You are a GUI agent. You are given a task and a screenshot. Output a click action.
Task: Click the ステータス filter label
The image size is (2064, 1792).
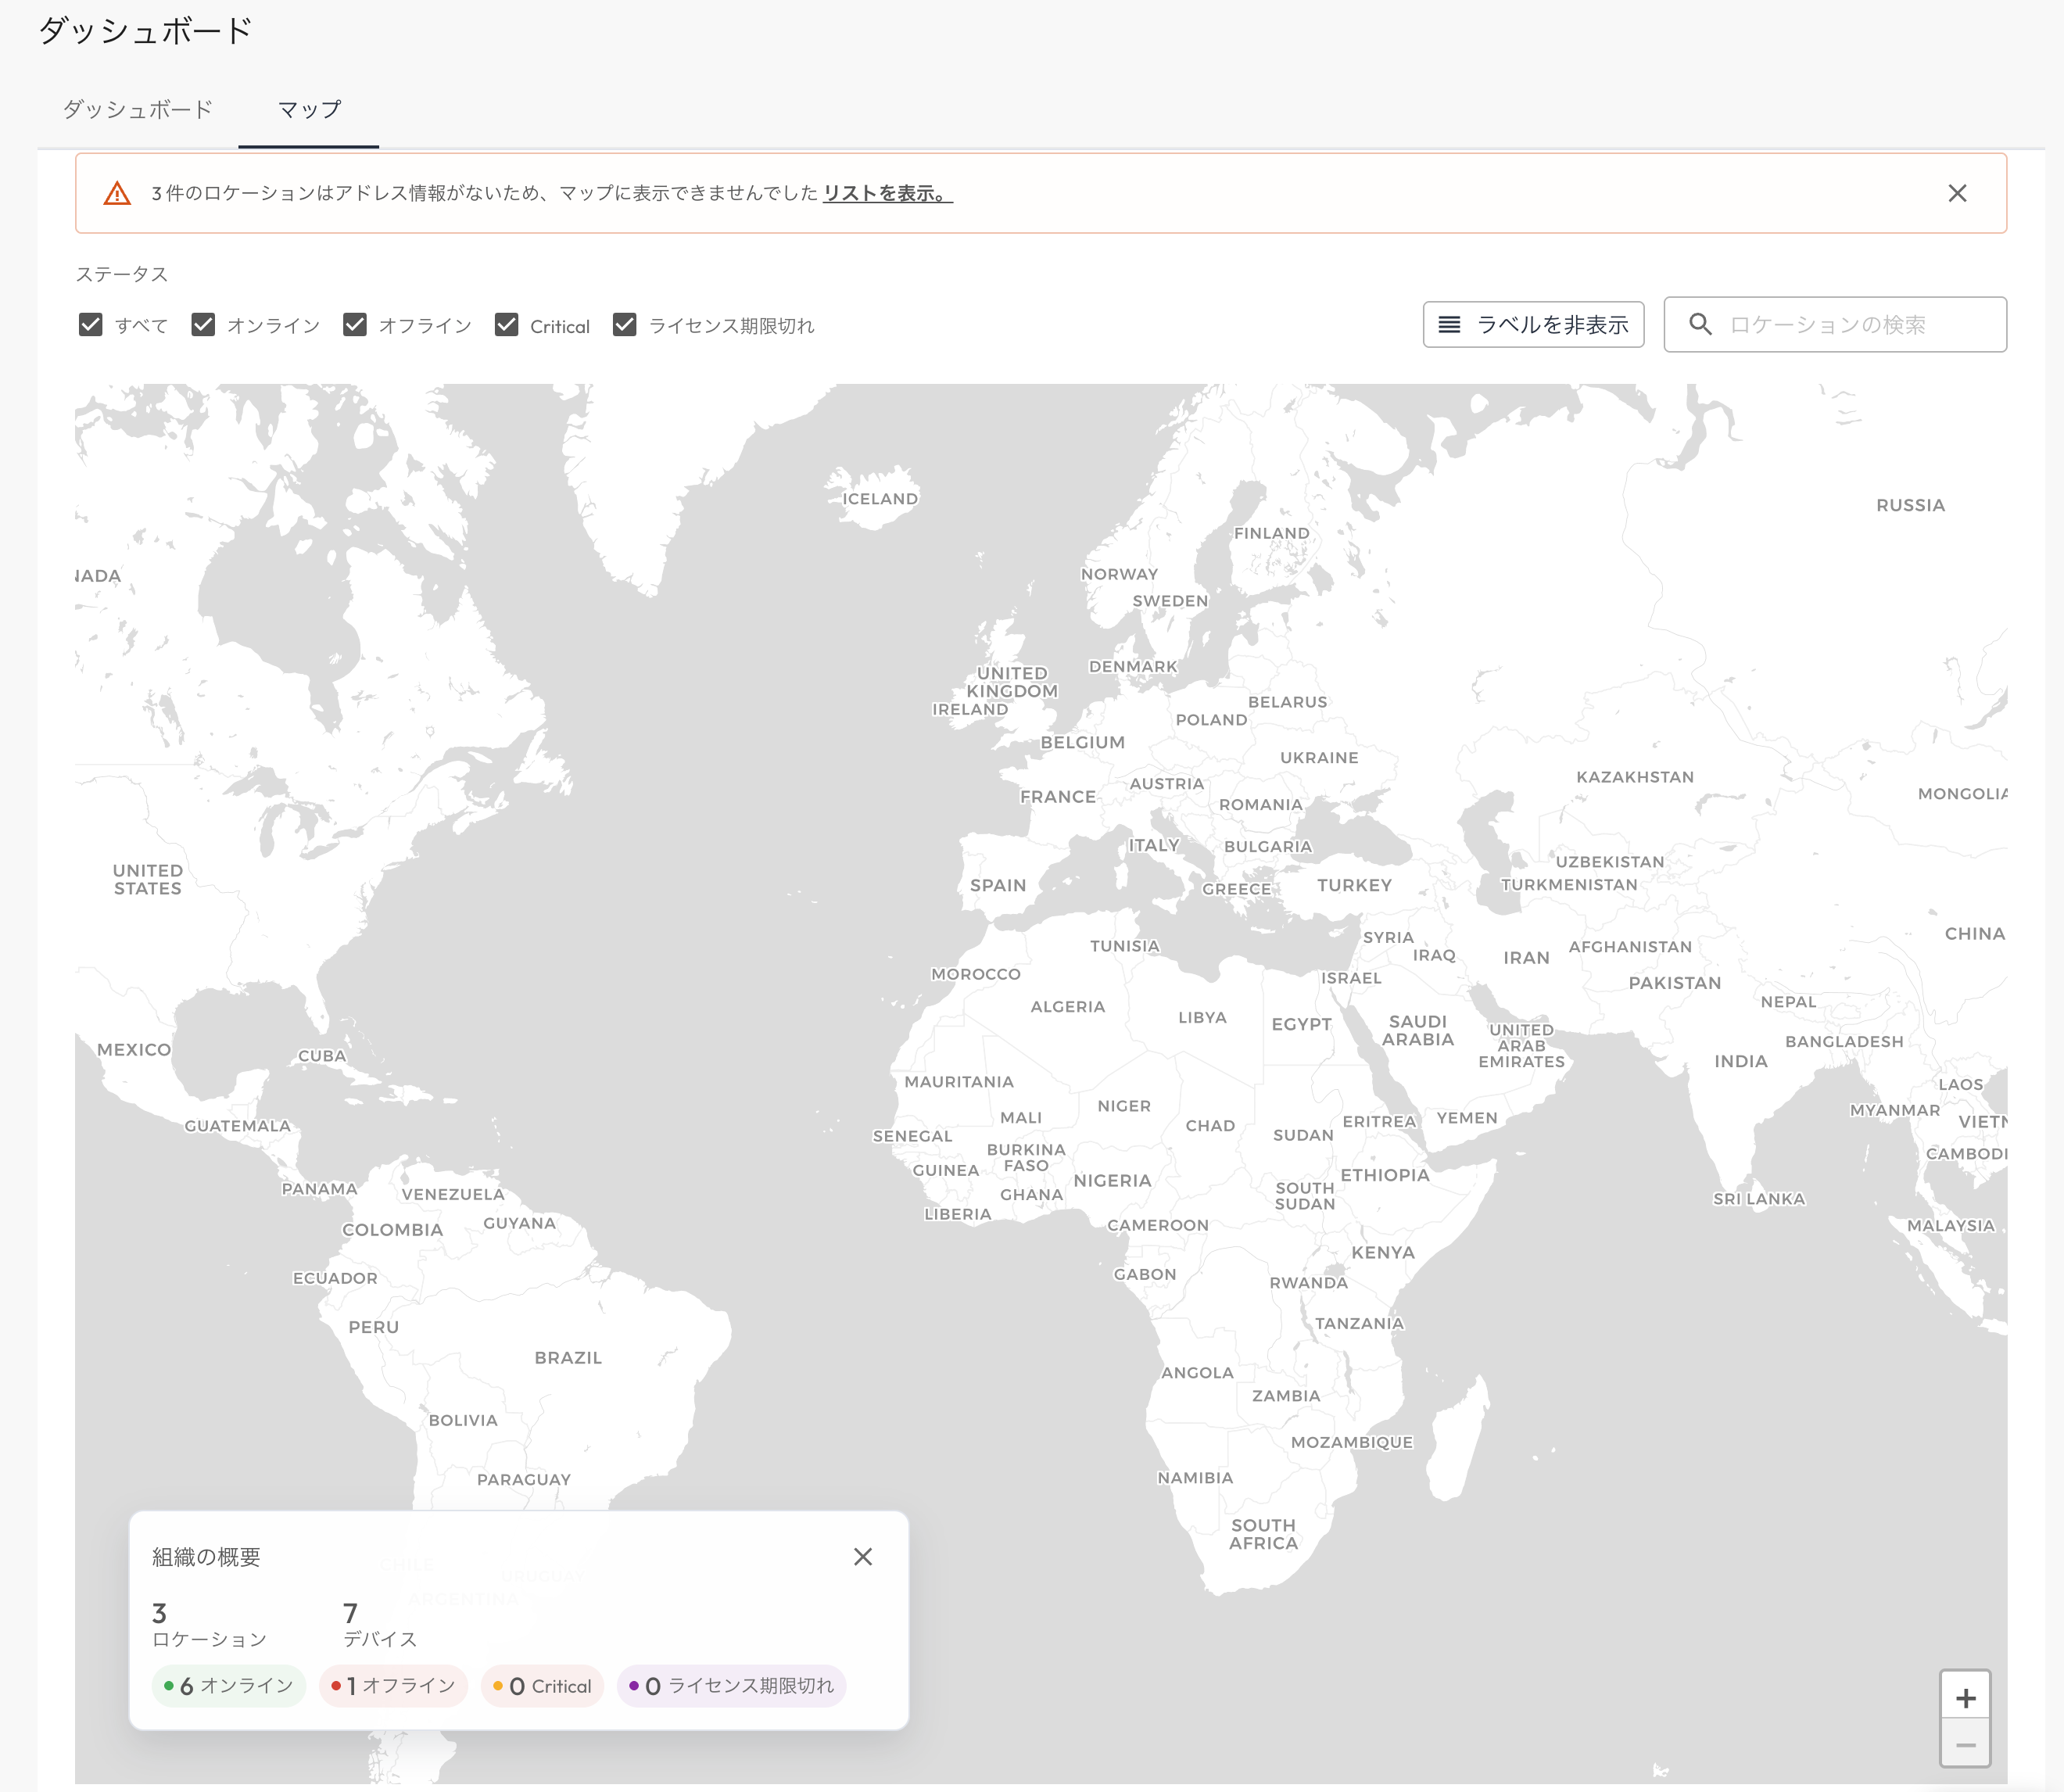pyautogui.click(x=122, y=274)
